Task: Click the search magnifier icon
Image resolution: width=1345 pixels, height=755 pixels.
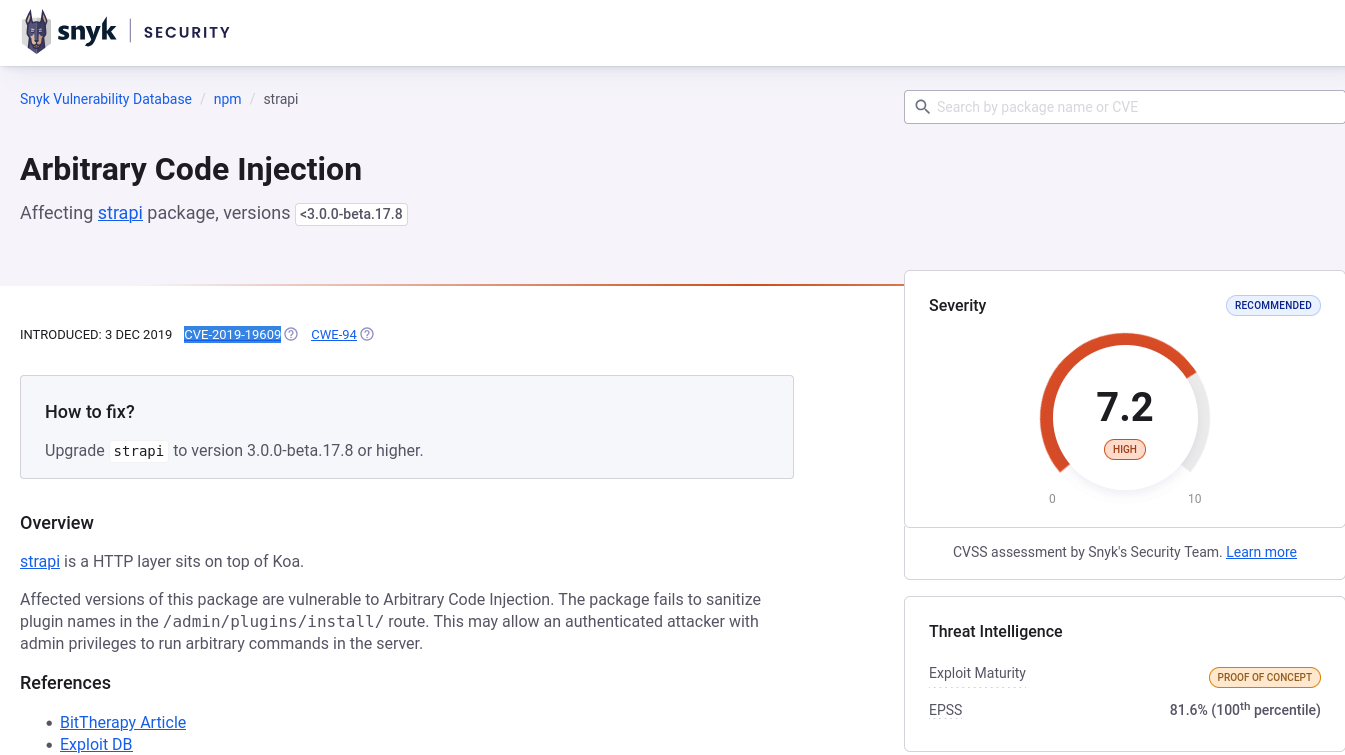Action: [x=922, y=107]
